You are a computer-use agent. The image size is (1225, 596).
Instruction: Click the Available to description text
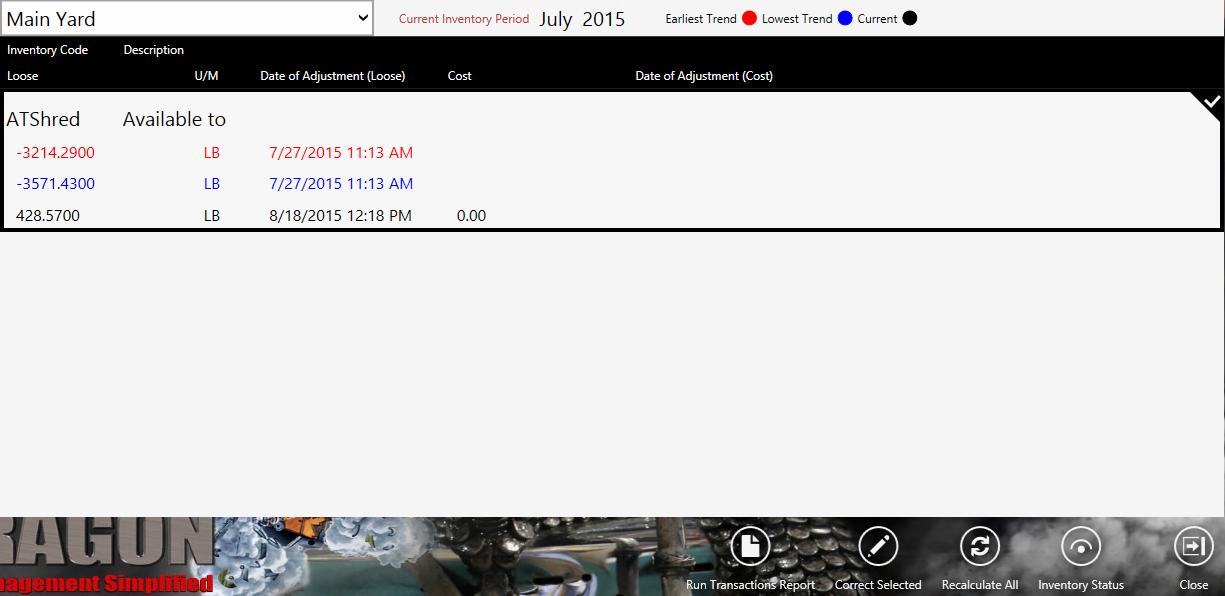point(174,120)
